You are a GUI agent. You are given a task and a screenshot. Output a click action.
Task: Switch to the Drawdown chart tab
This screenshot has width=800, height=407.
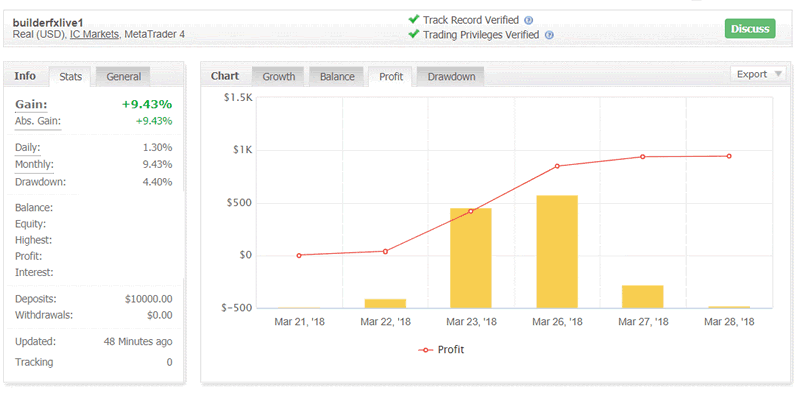(x=450, y=76)
